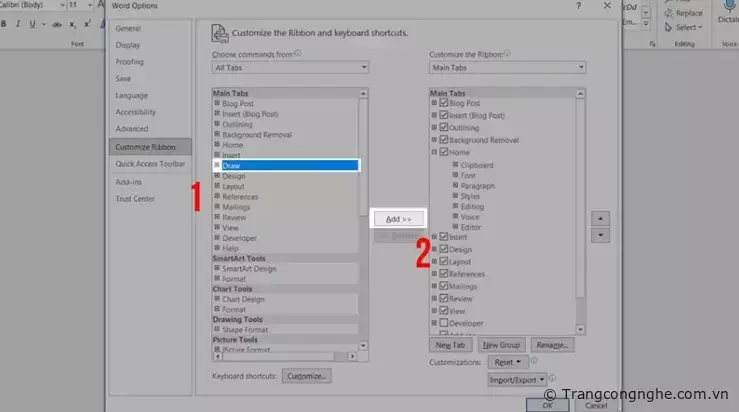
Task: Uncheck the Blog Post checkbox
Action: tap(444, 103)
